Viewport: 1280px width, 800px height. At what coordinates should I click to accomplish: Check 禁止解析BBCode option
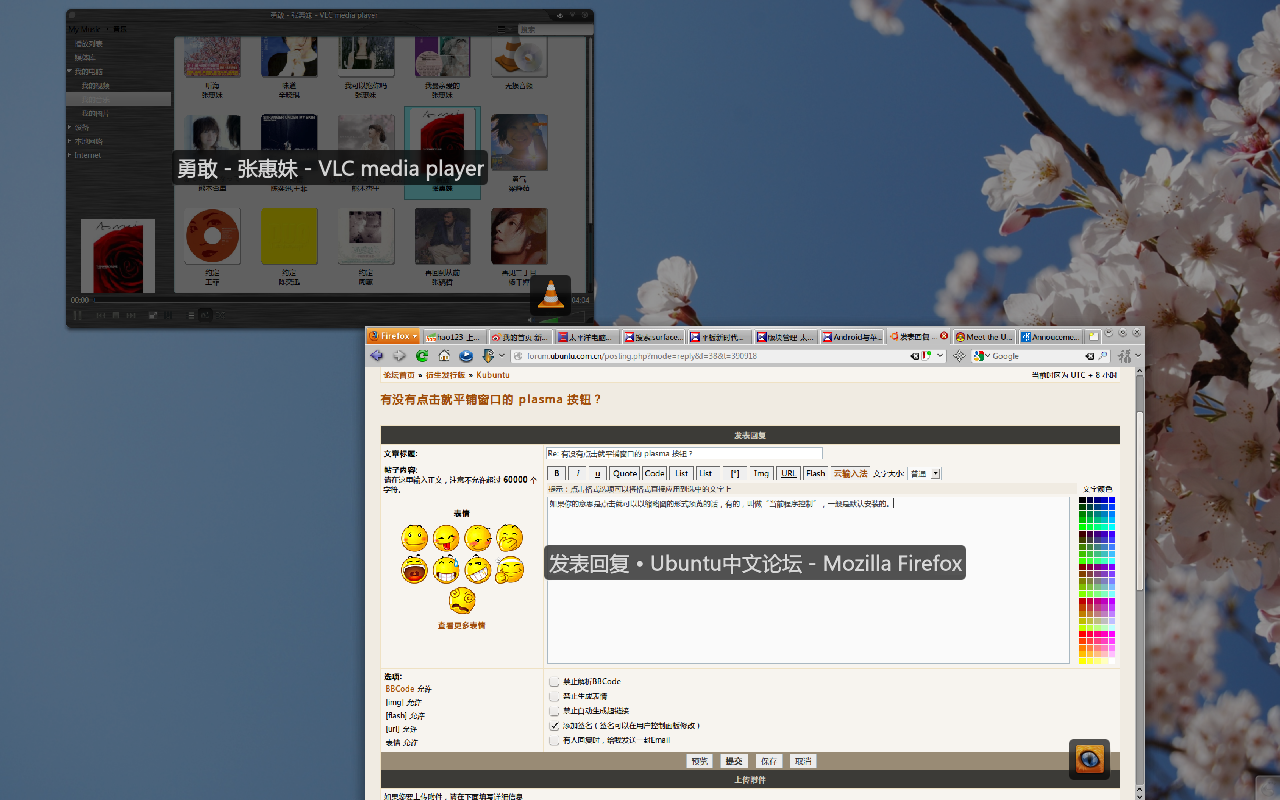(x=555, y=682)
